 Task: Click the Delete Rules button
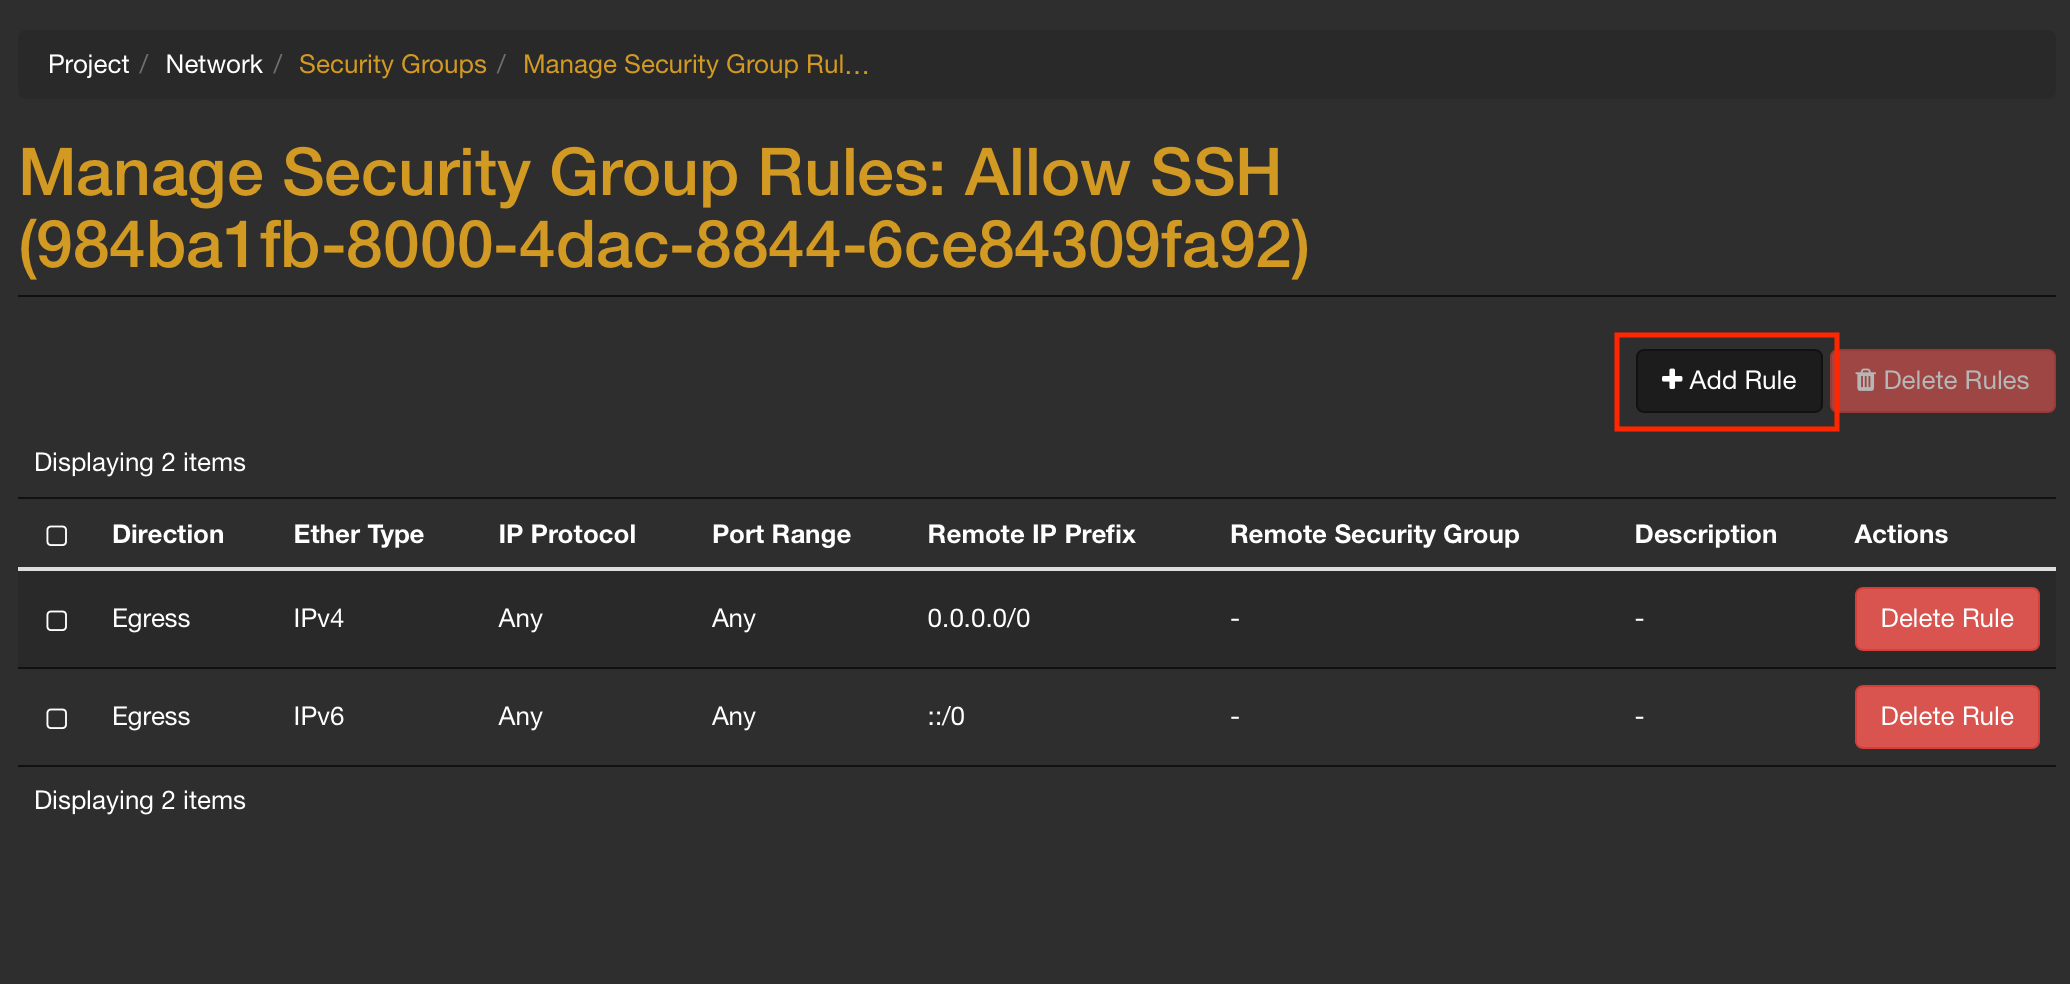1943,380
